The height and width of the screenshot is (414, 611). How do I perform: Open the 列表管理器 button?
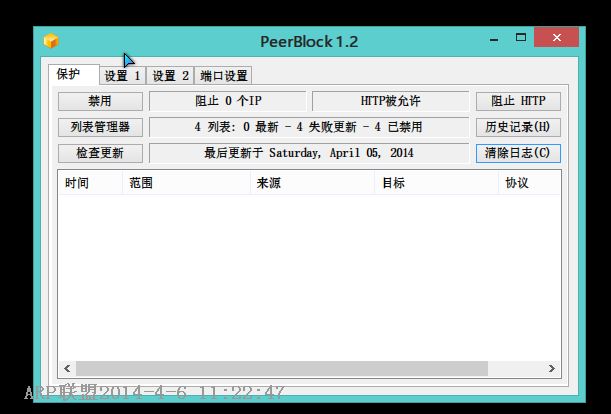coord(100,127)
